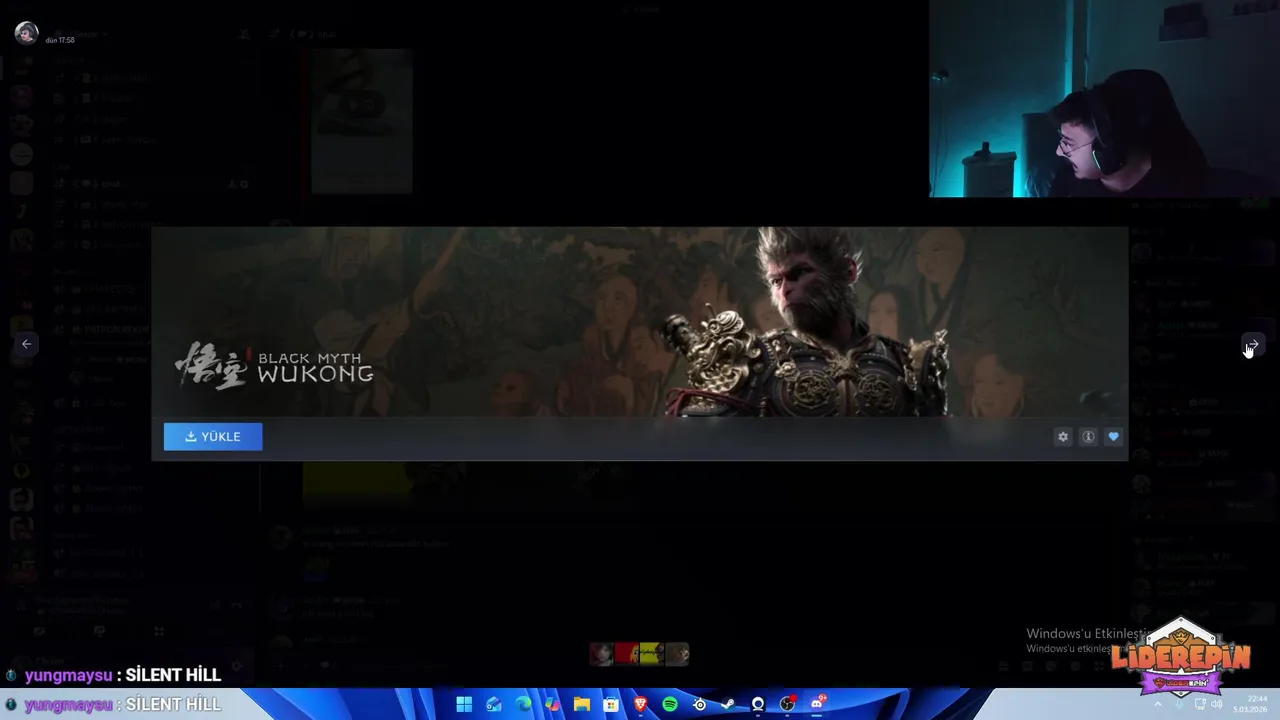Go to the previous image with left arrow
The width and height of the screenshot is (1280, 720).
pos(27,344)
